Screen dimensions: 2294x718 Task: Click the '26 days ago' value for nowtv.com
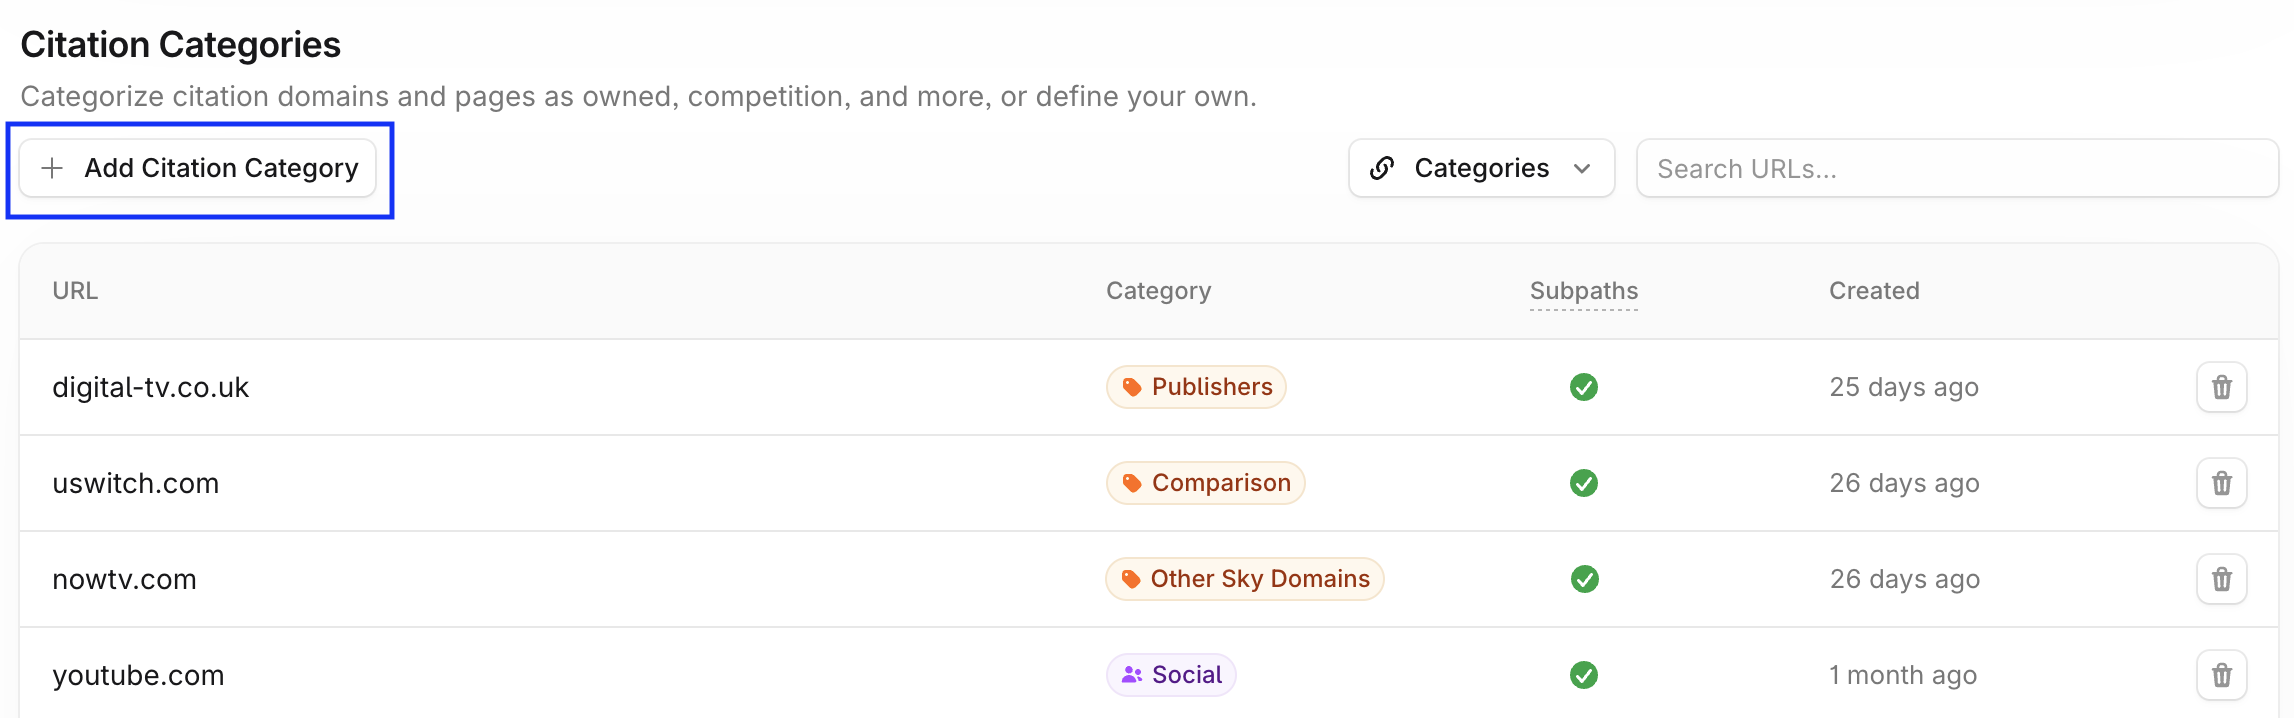1904,579
